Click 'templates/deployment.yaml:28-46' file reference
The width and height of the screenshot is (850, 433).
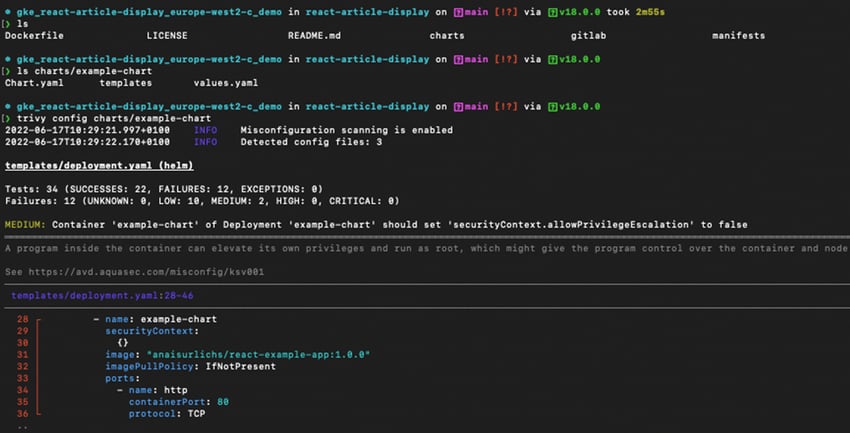[x=102, y=296]
